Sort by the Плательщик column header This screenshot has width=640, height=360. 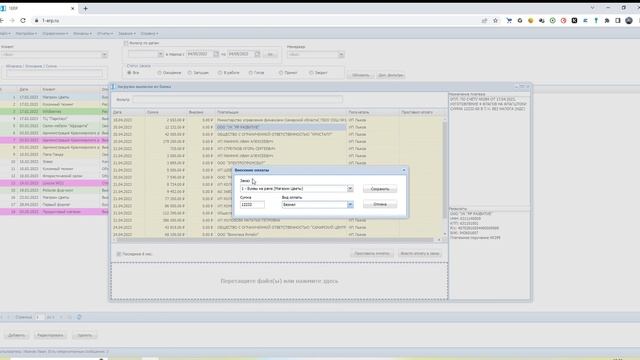point(281,112)
